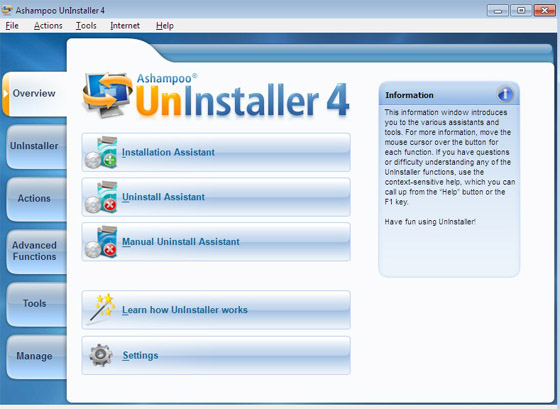Select the Overview sidebar tab
The height and width of the screenshot is (409, 560).
[34, 94]
